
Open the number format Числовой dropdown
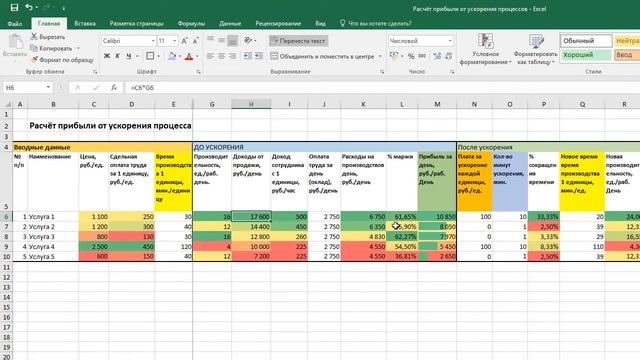[x=450, y=41]
